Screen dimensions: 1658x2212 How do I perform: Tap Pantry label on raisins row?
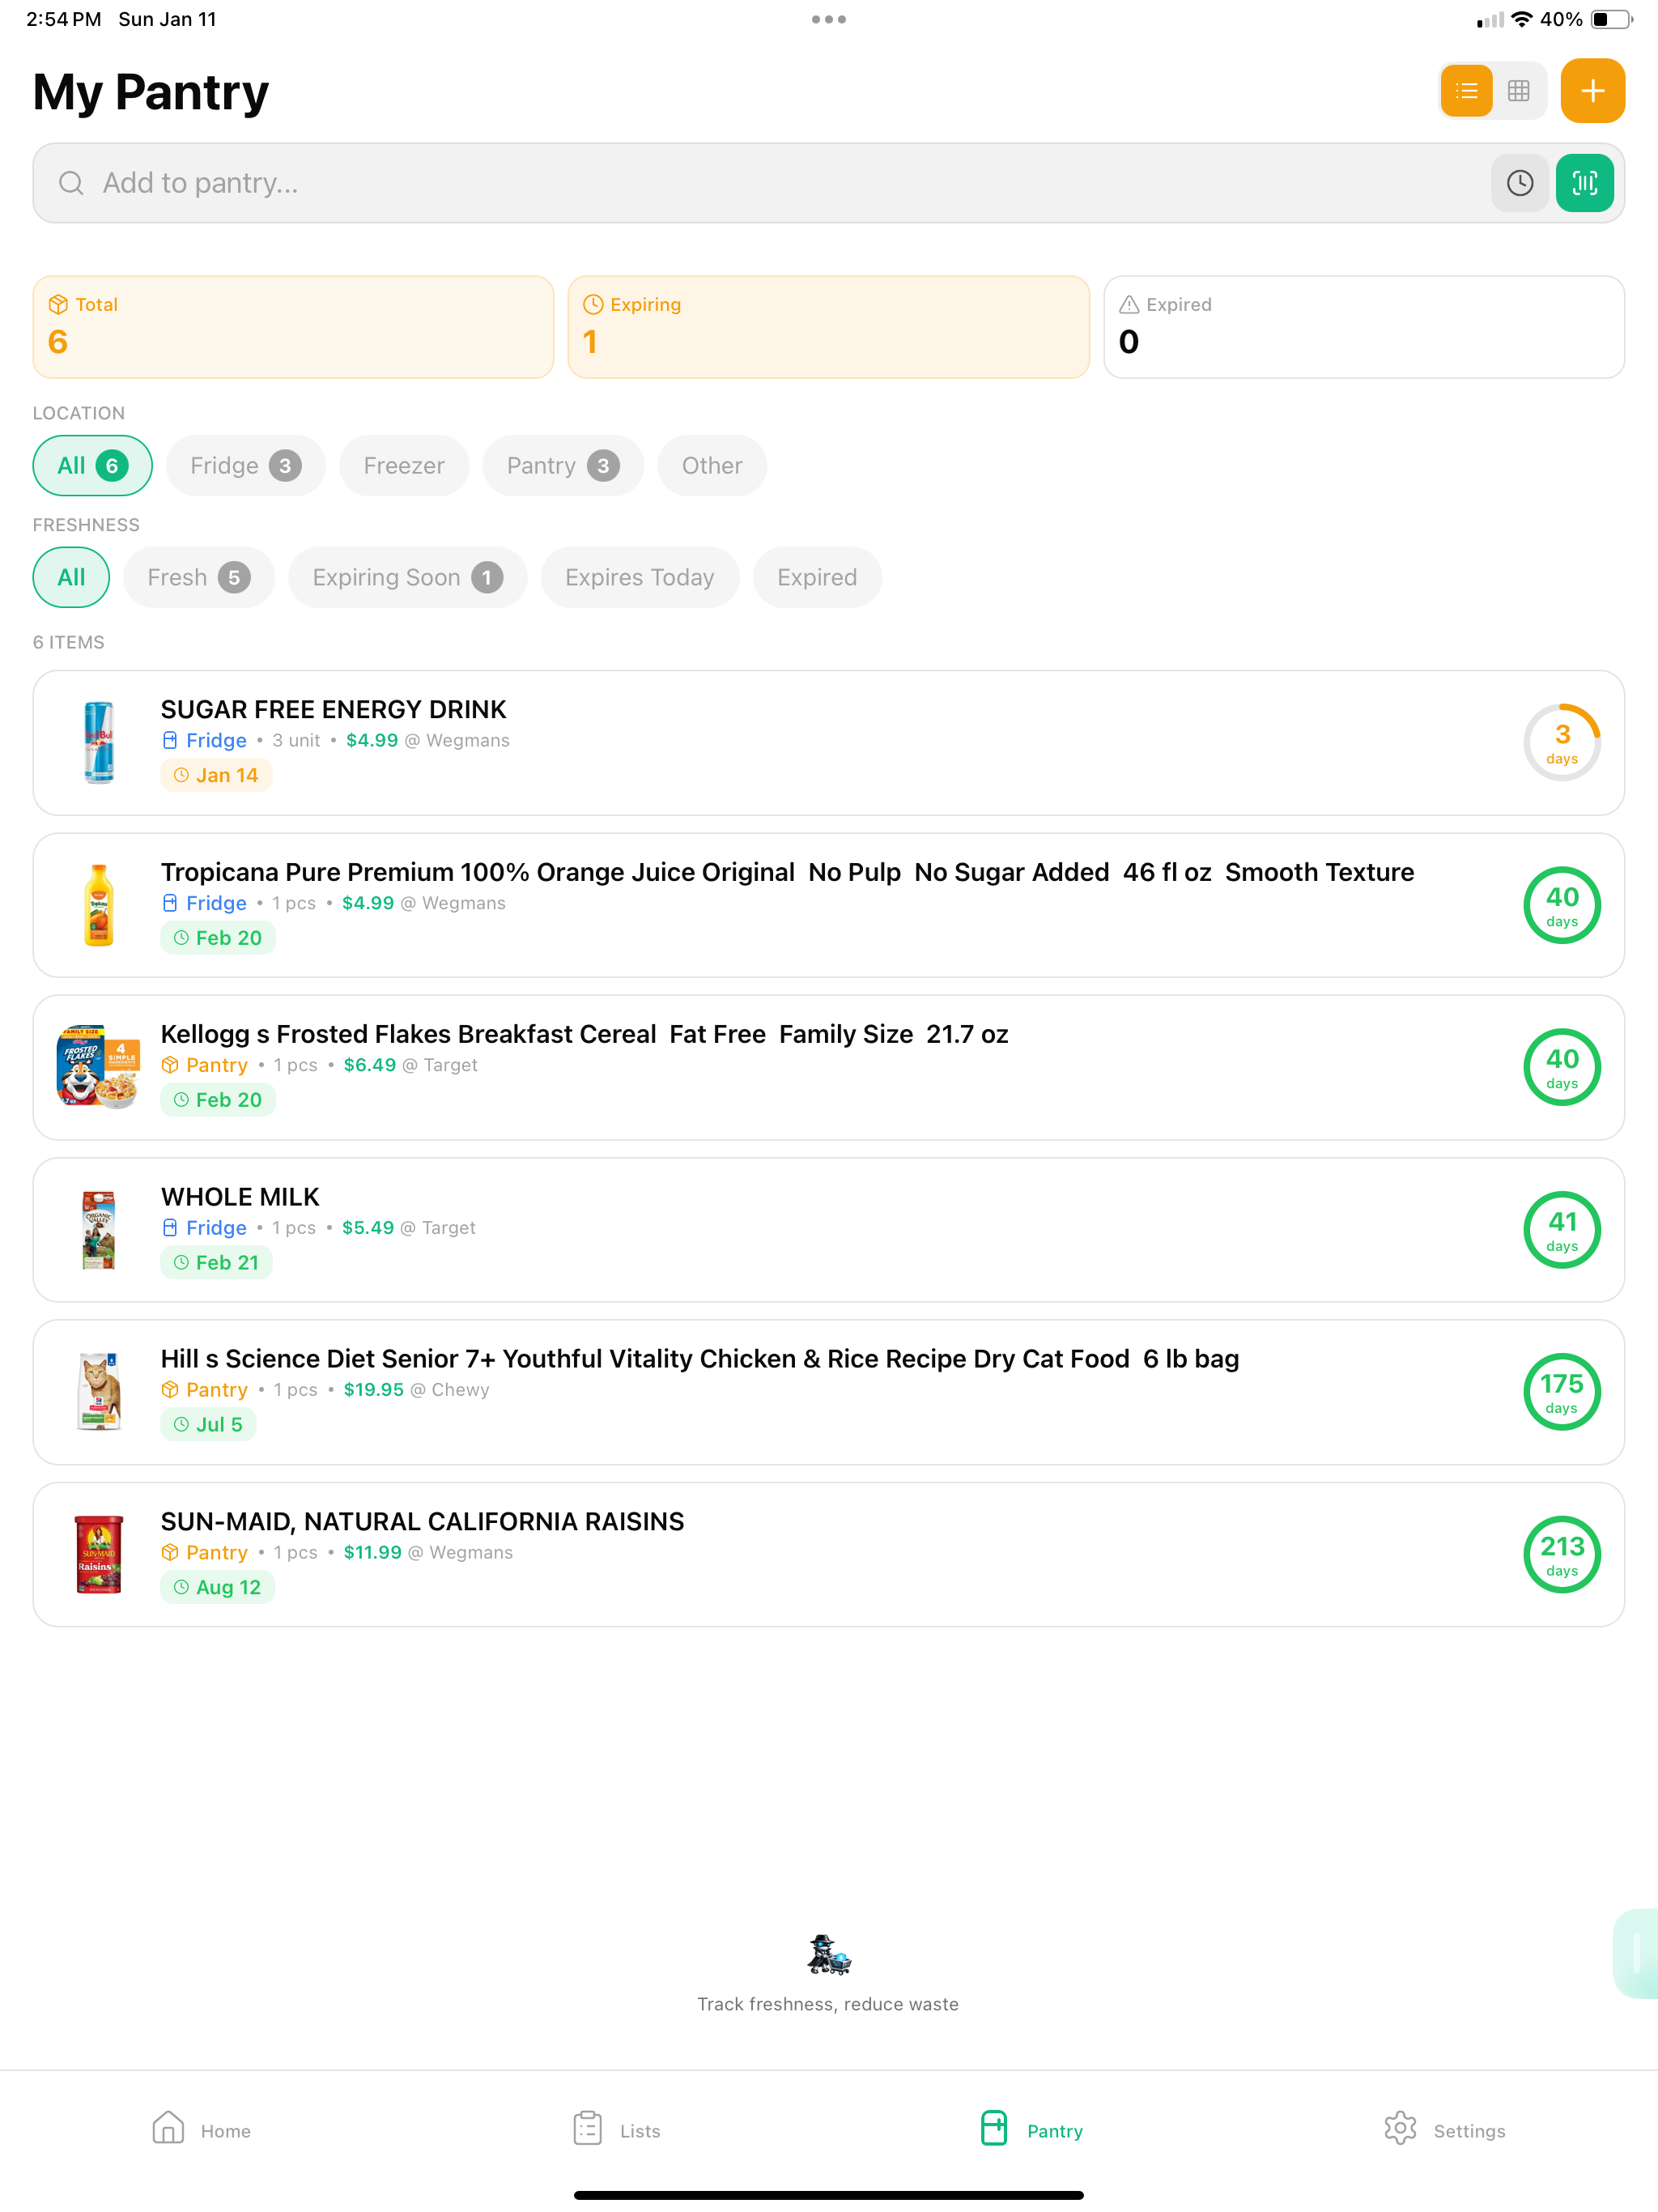[x=205, y=1553]
